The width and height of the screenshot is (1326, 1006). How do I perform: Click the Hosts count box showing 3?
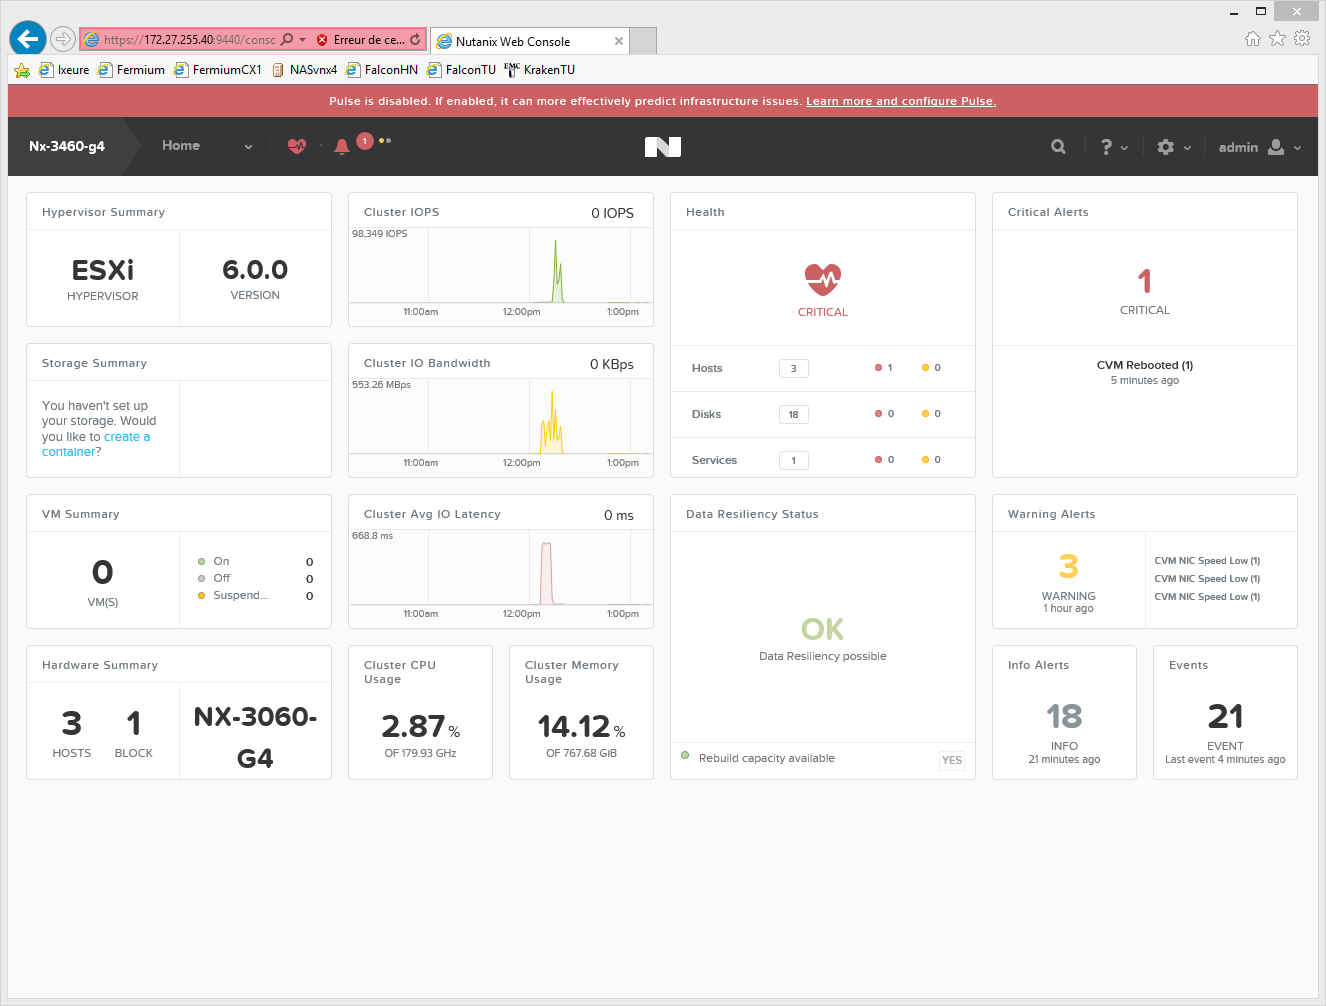[793, 368]
